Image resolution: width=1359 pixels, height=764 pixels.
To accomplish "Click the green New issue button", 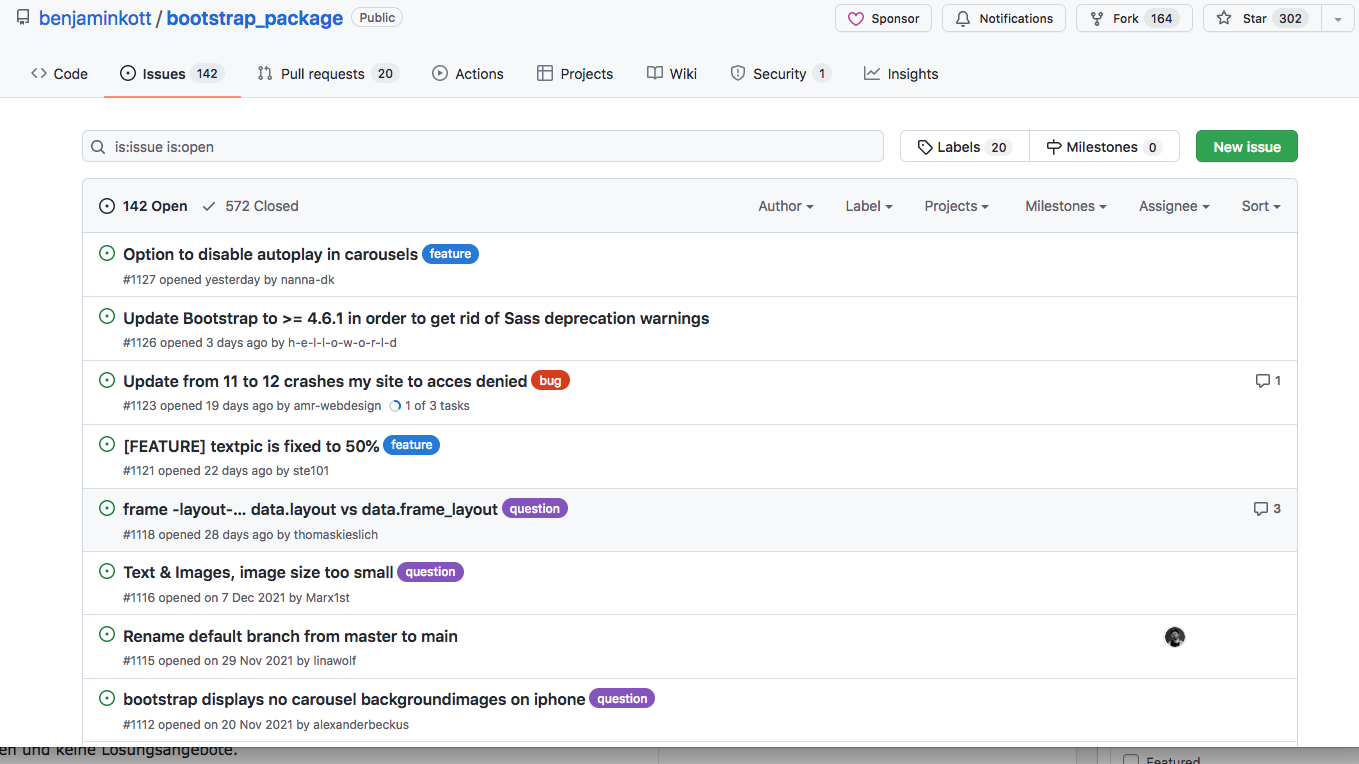I will (1246, 147).
